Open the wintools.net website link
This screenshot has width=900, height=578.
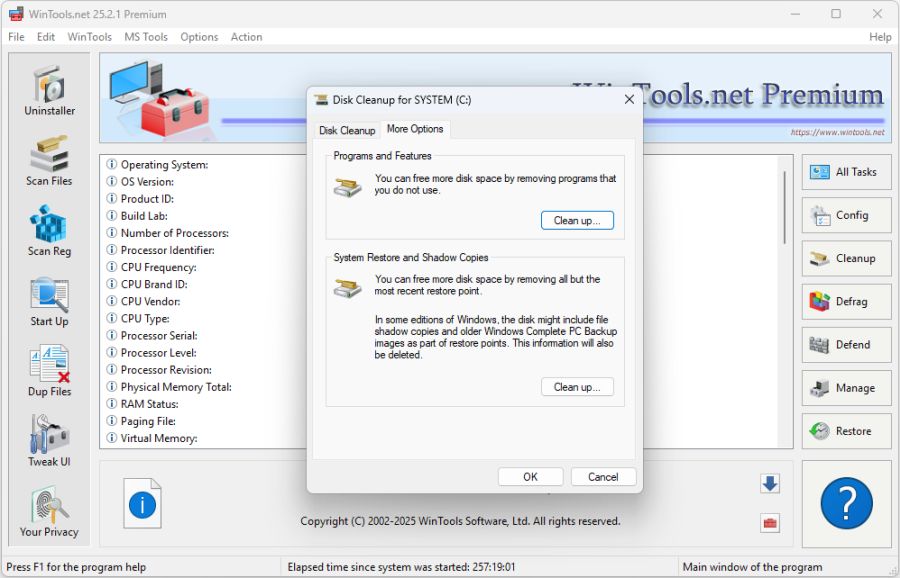tap(838, 131)
